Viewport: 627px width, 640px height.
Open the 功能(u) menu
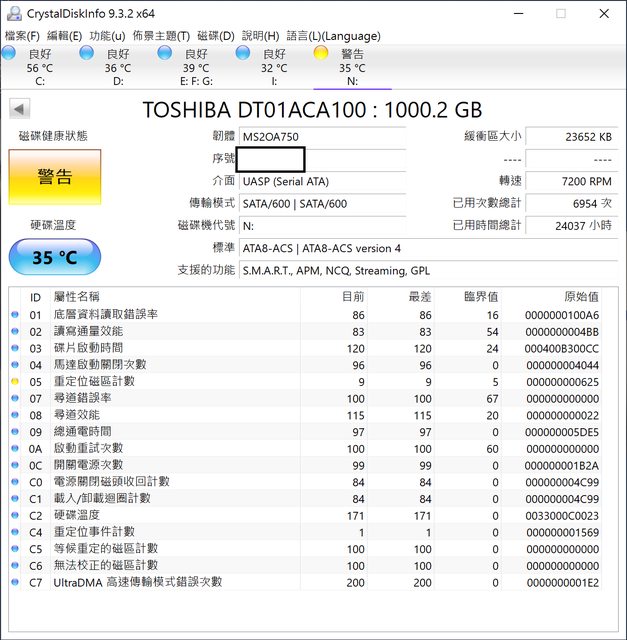(x=107, y=36)
